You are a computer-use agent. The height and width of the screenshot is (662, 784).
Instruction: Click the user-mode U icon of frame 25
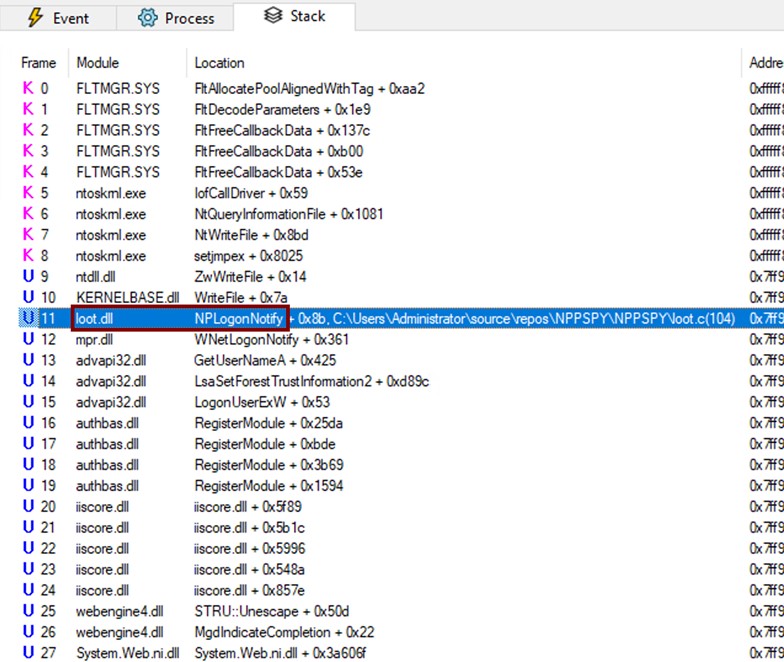[28, 611]
